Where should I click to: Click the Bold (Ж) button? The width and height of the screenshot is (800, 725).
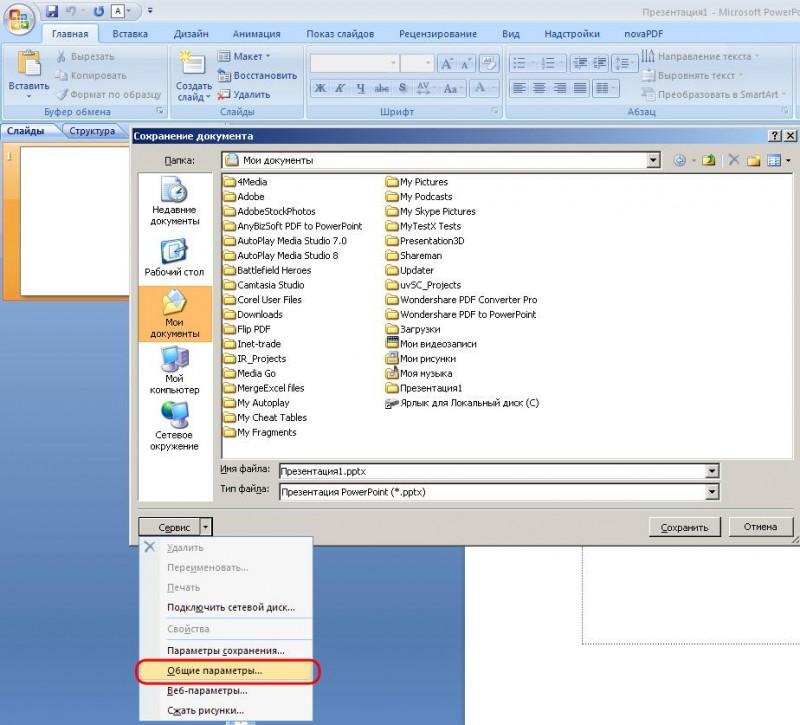click(x=320, y=88)
